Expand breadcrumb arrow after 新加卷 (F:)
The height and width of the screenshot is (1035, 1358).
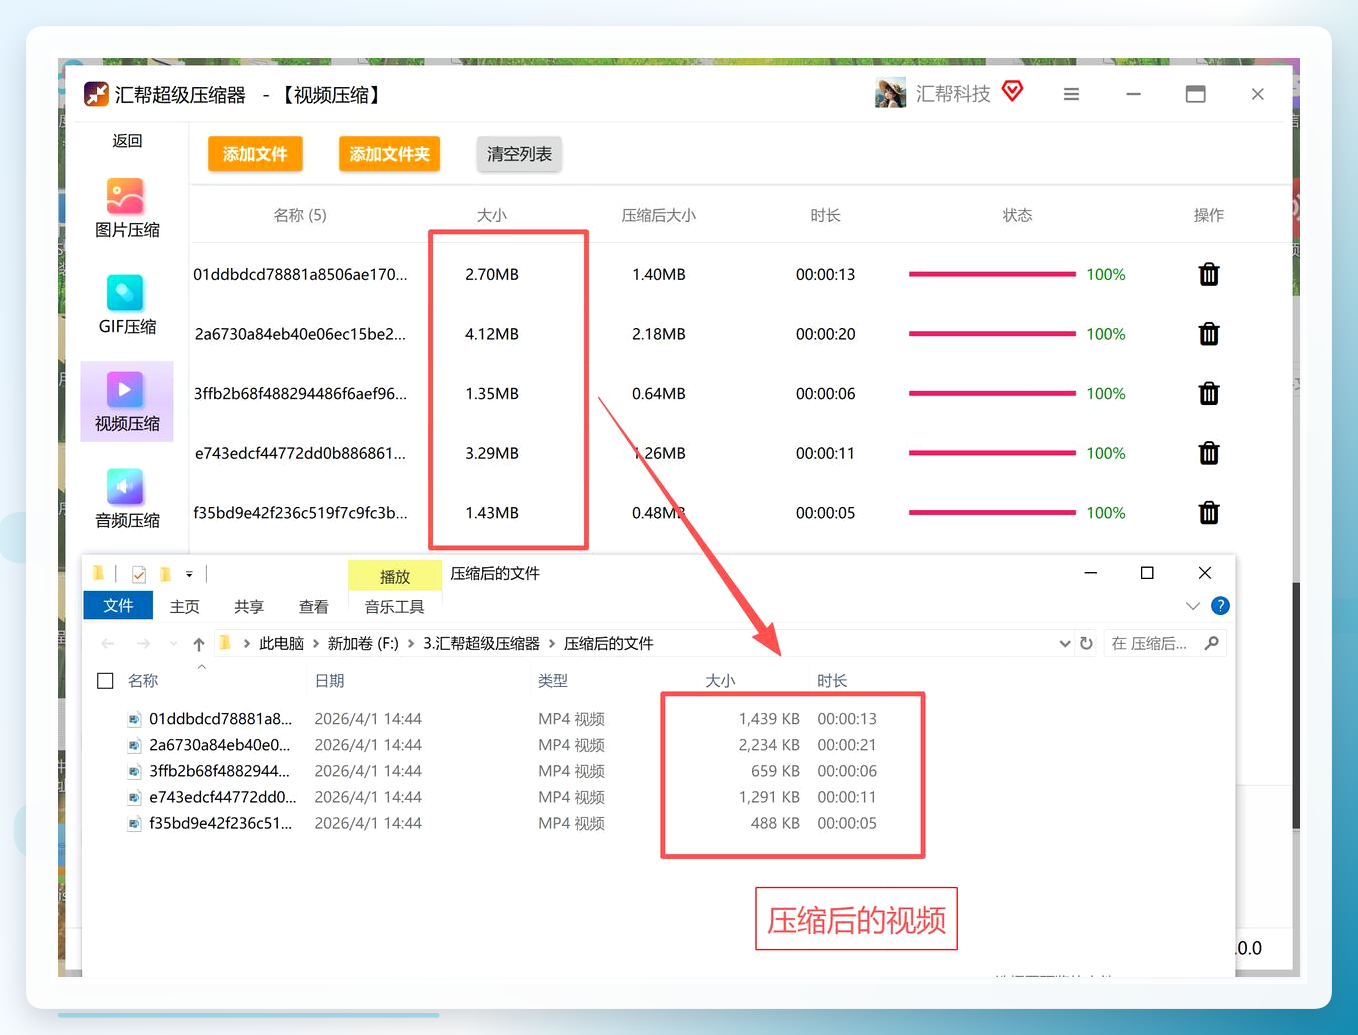point(410,644)
